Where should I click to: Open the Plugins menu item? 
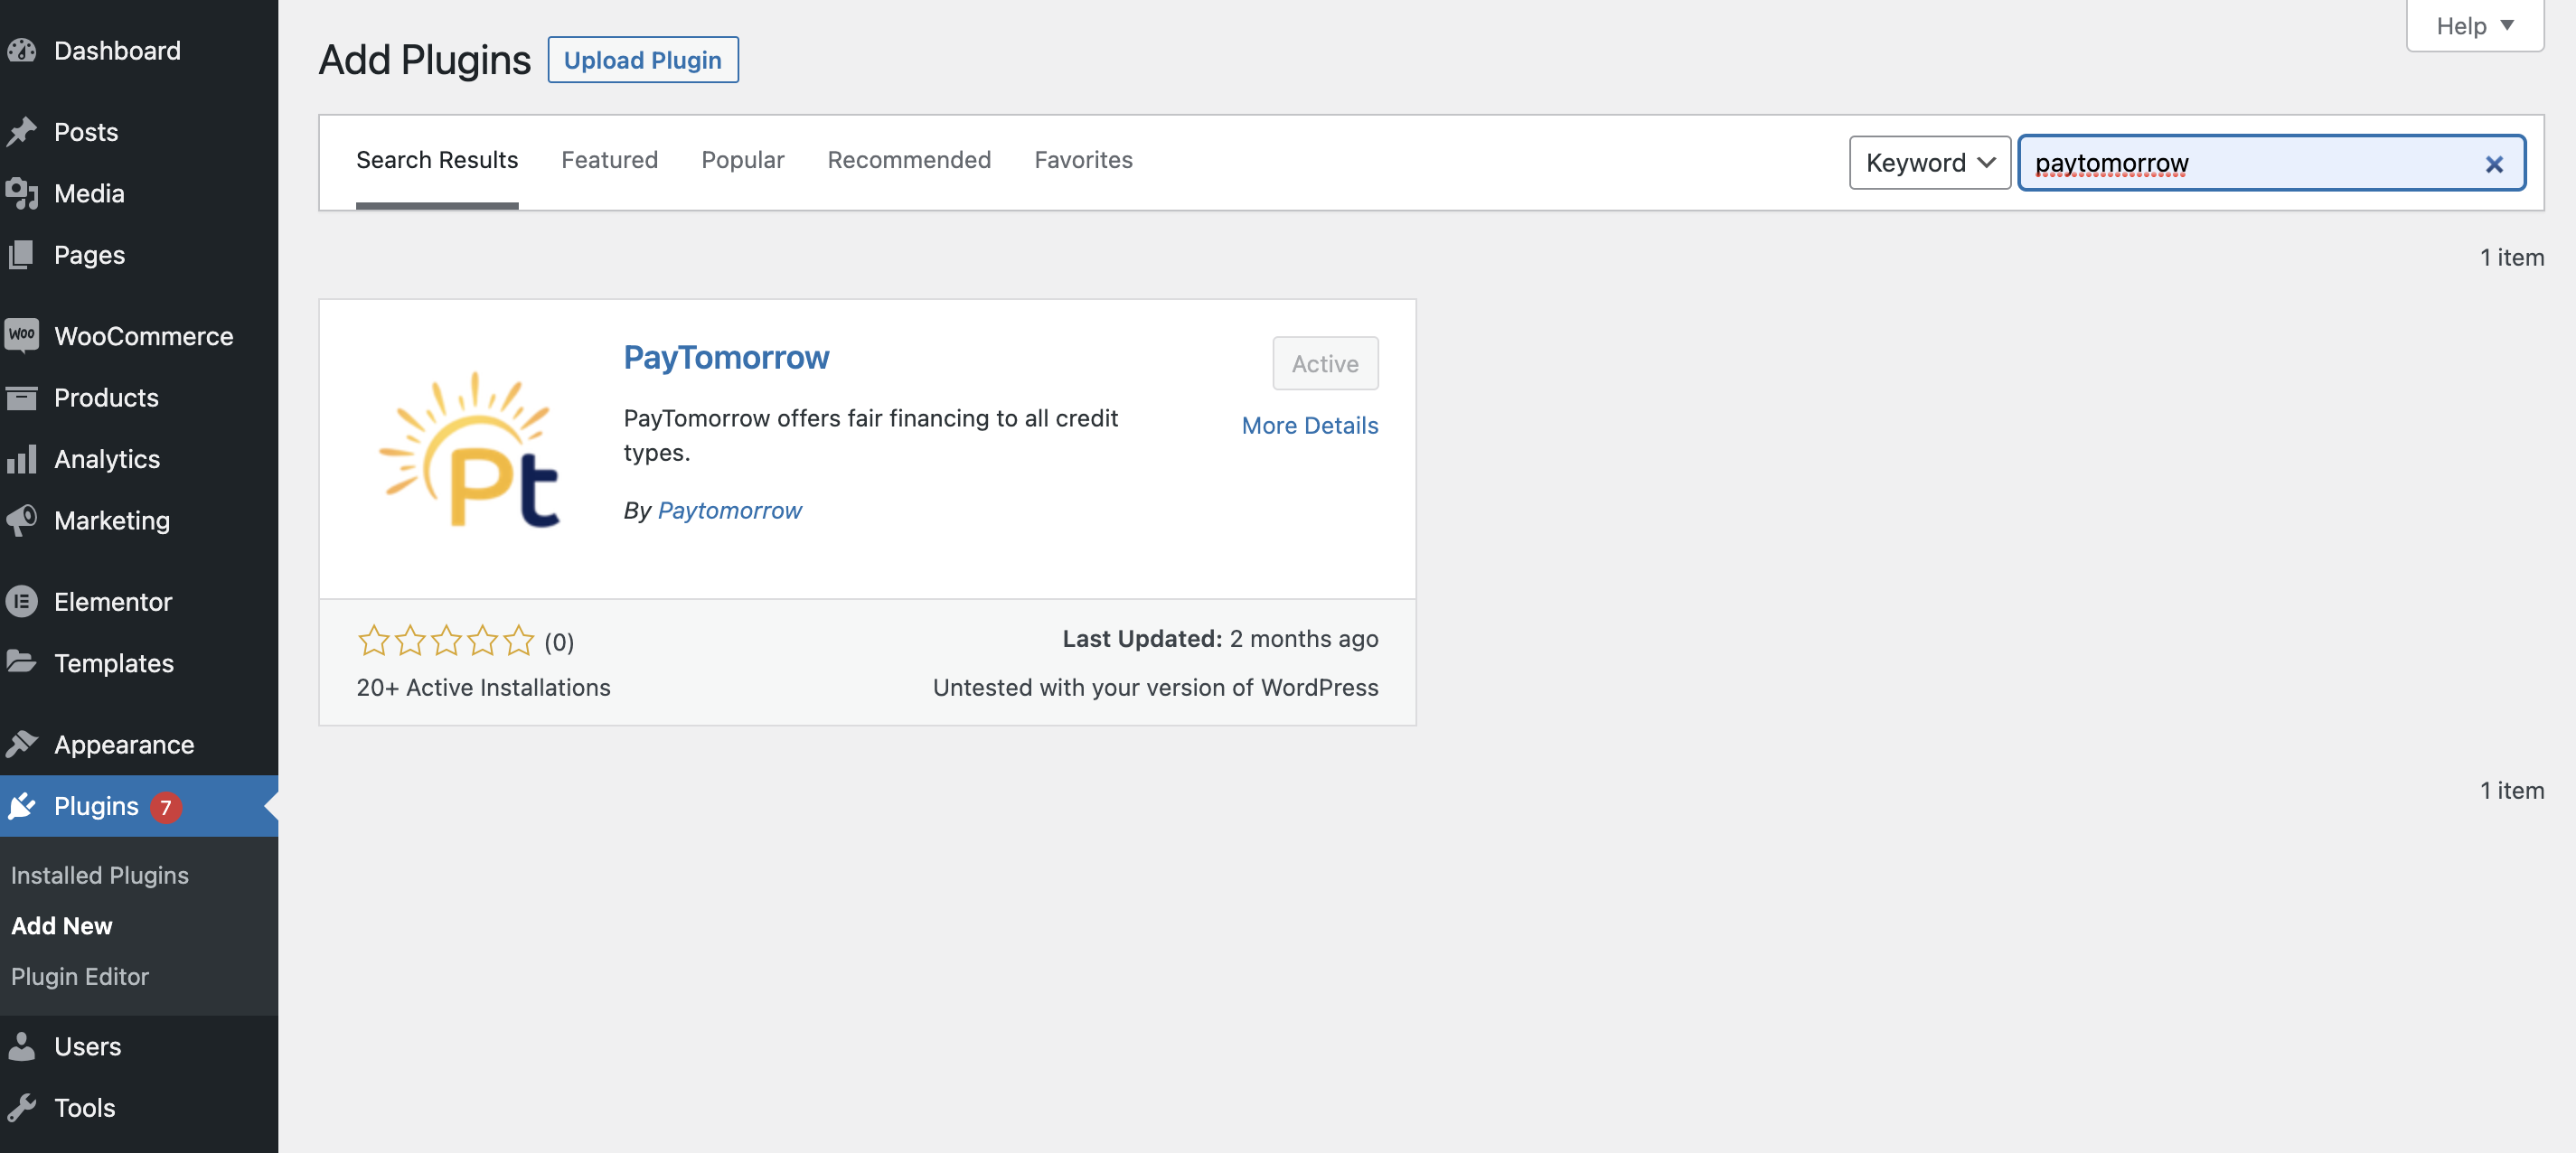[x=139, y=806]
